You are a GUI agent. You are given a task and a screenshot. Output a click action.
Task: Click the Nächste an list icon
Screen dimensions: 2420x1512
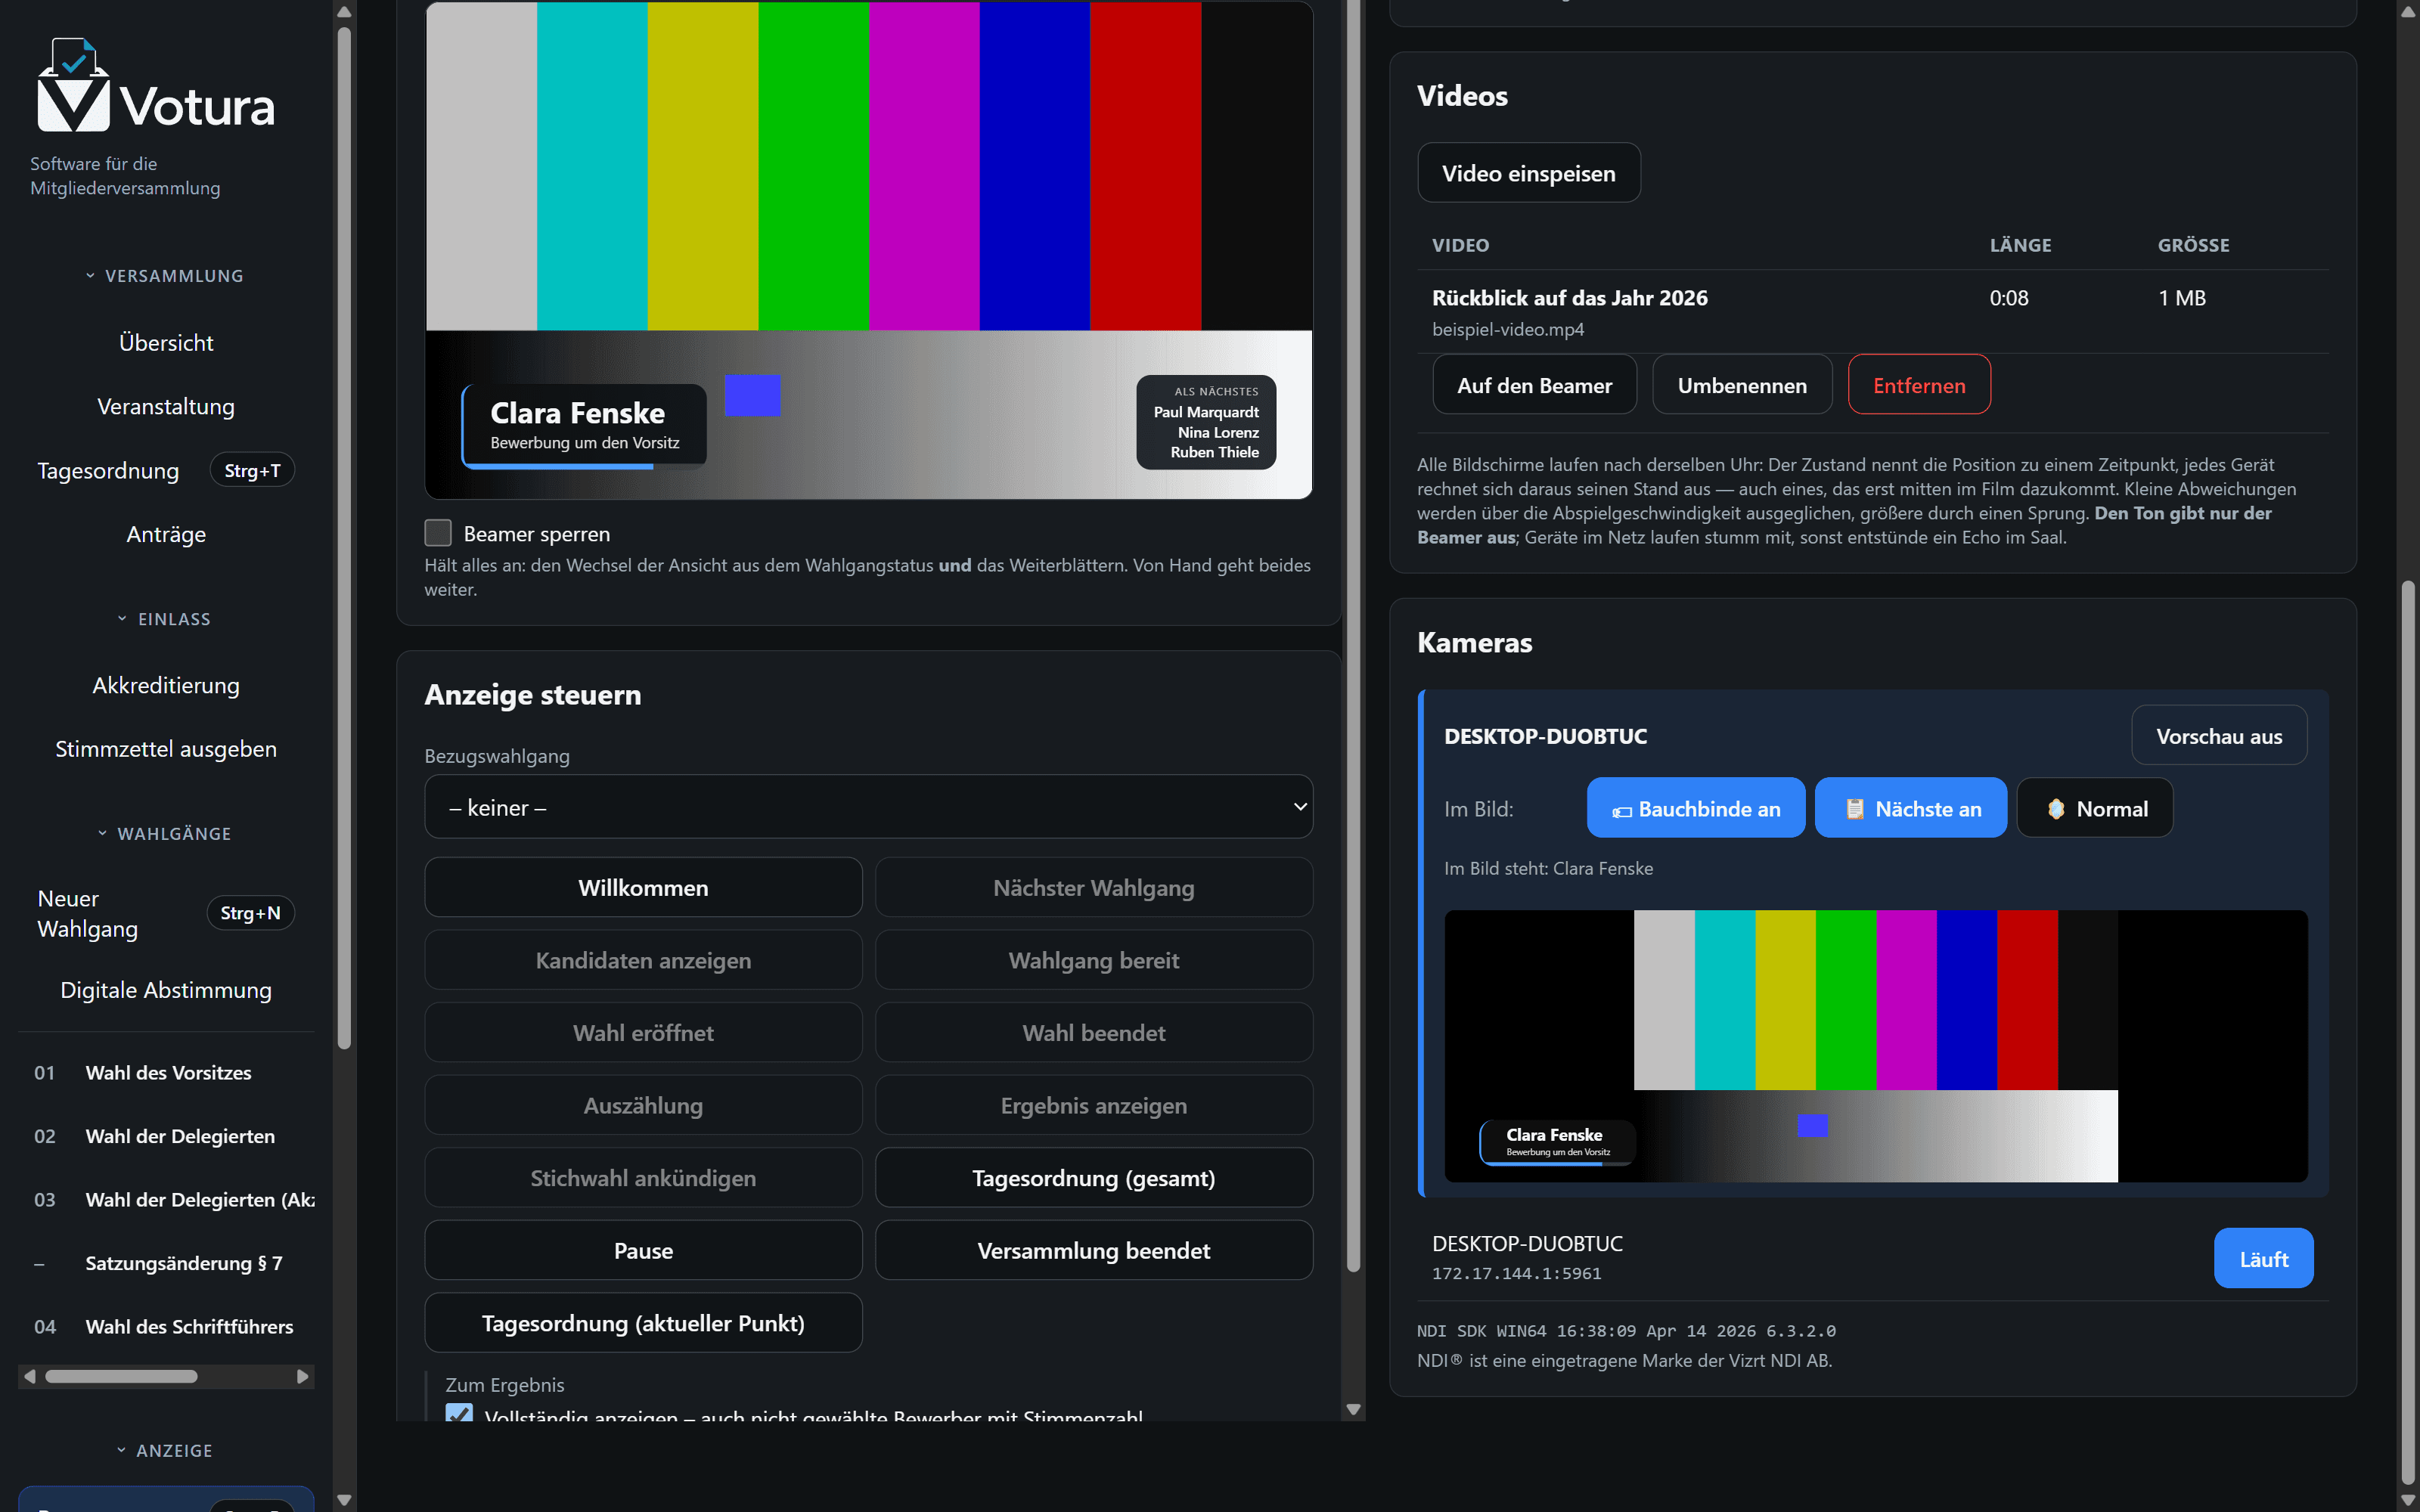[1854, 809]
